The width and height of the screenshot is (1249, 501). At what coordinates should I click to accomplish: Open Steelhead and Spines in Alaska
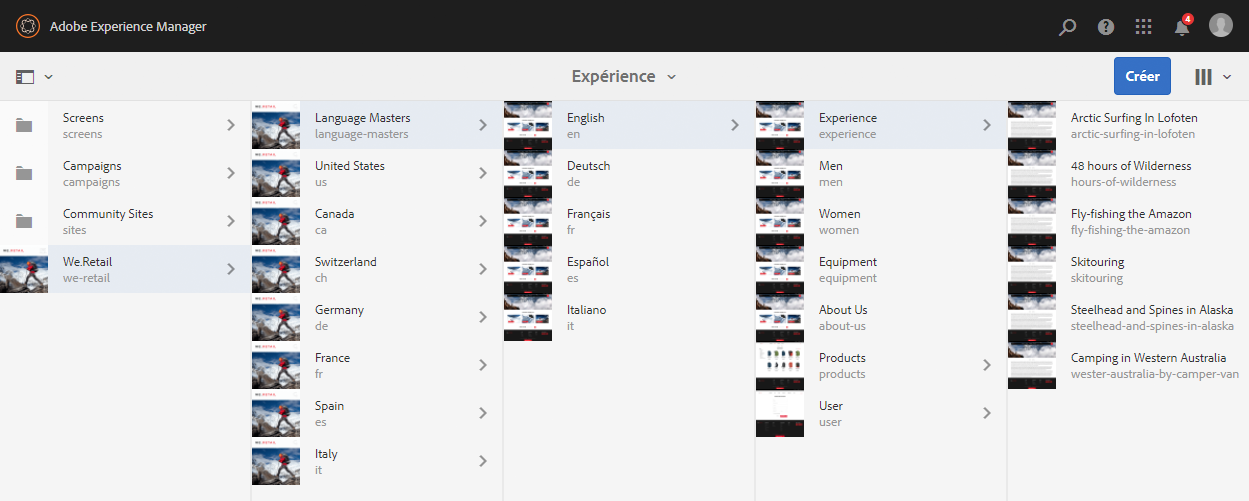(x=1128, y=317)
